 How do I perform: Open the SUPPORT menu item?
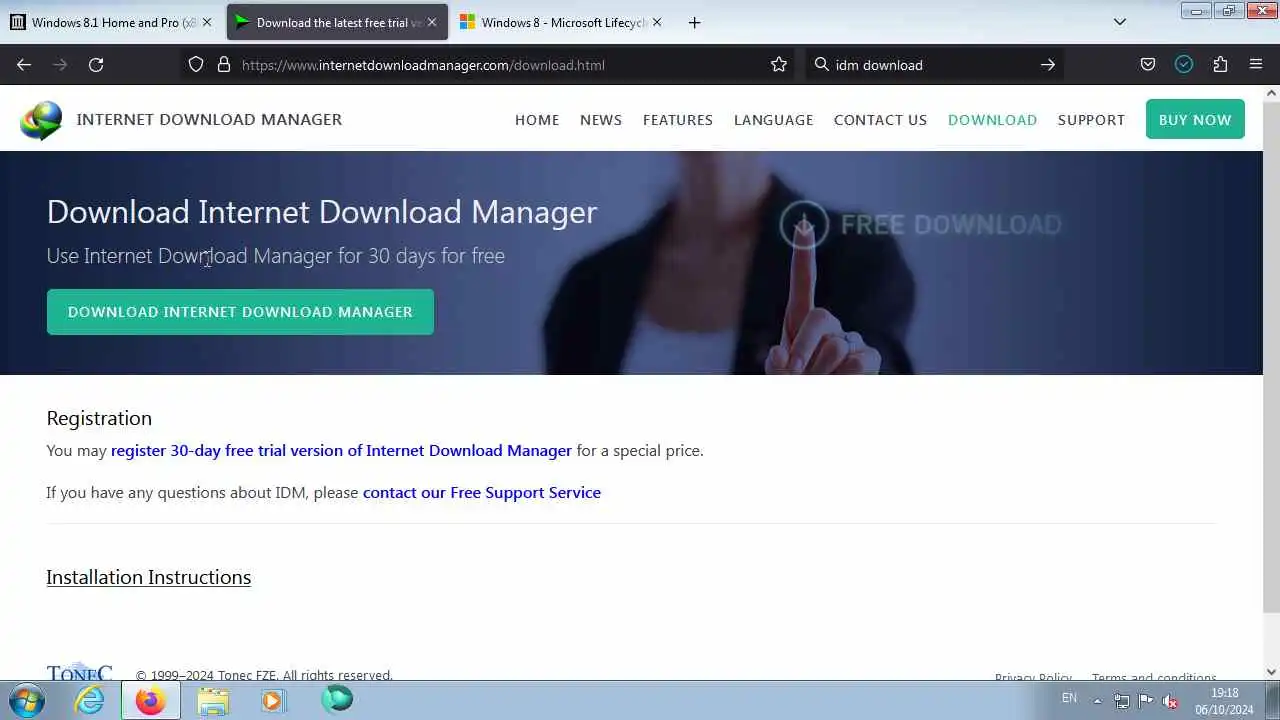1091,120
